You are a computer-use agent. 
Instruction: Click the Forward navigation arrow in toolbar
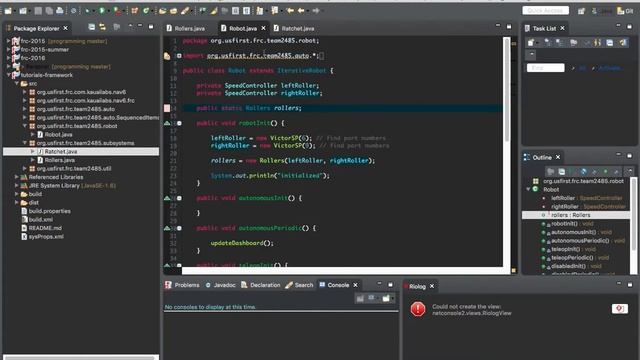coord(316,11)
